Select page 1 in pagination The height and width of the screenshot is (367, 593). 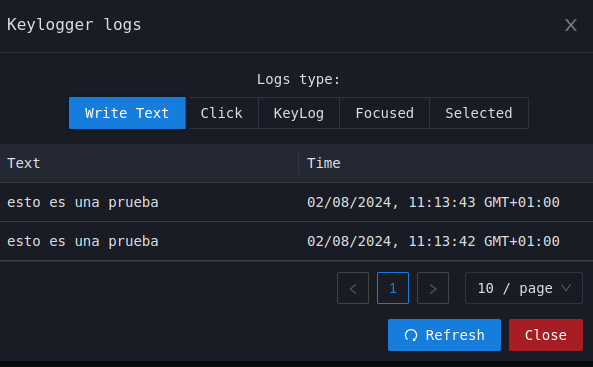point(393,288)
